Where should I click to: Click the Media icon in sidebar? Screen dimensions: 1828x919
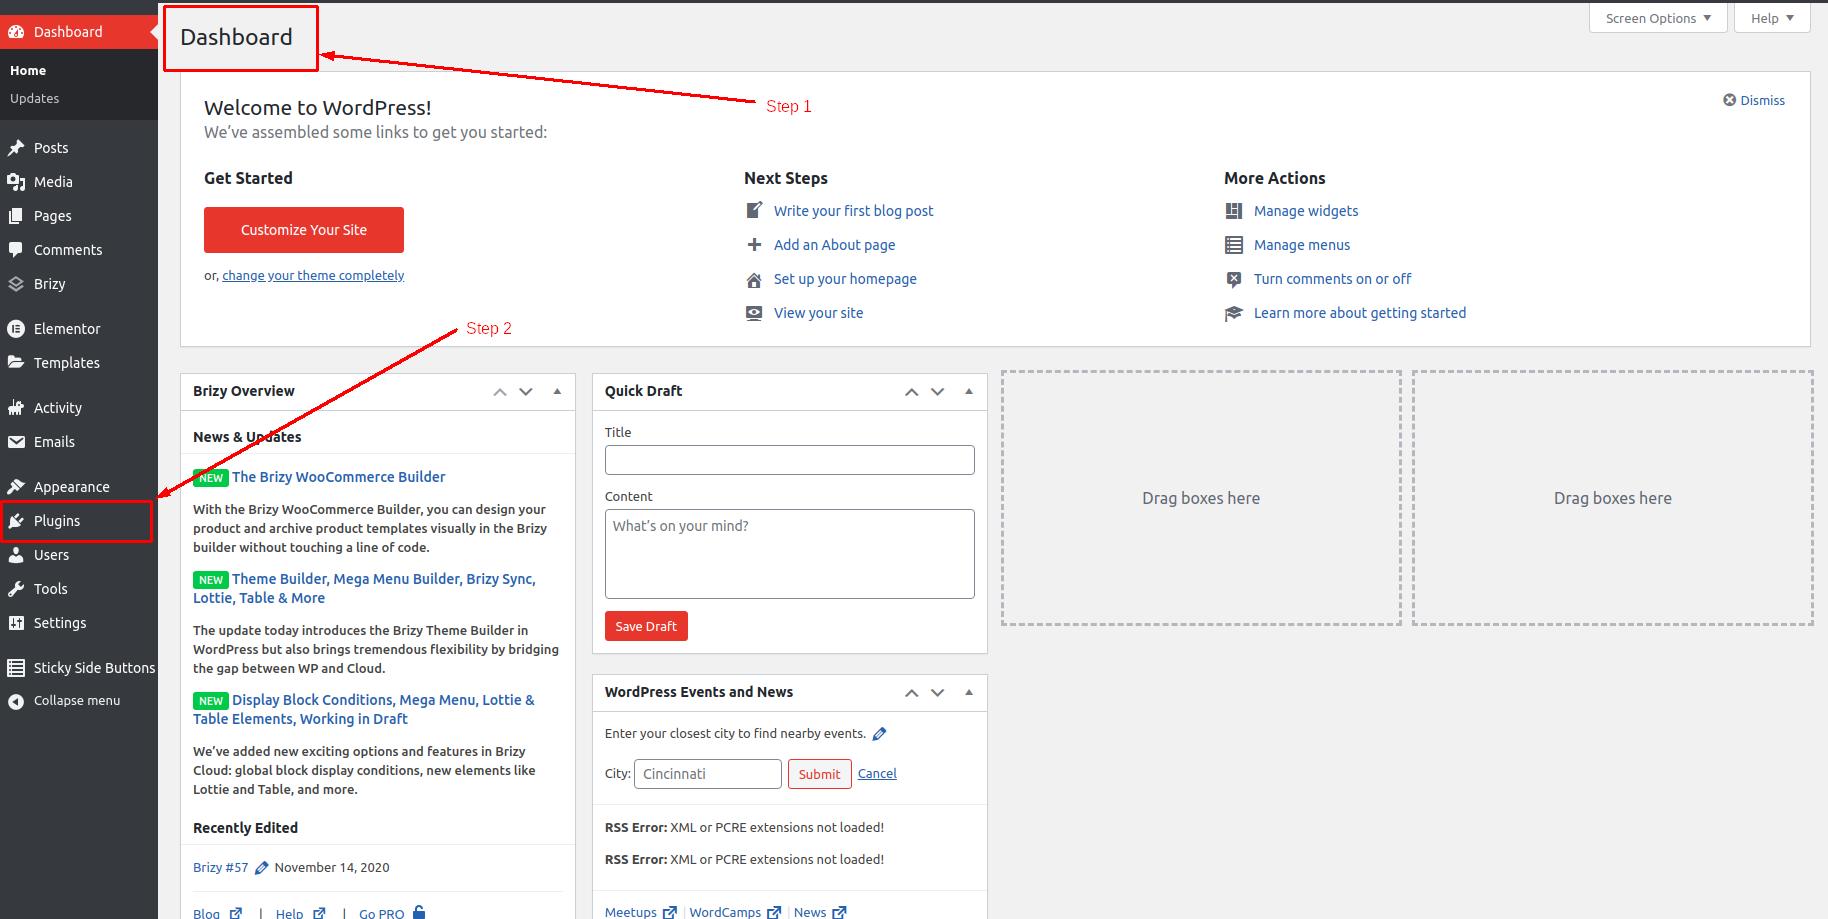(x=16, y=182)
